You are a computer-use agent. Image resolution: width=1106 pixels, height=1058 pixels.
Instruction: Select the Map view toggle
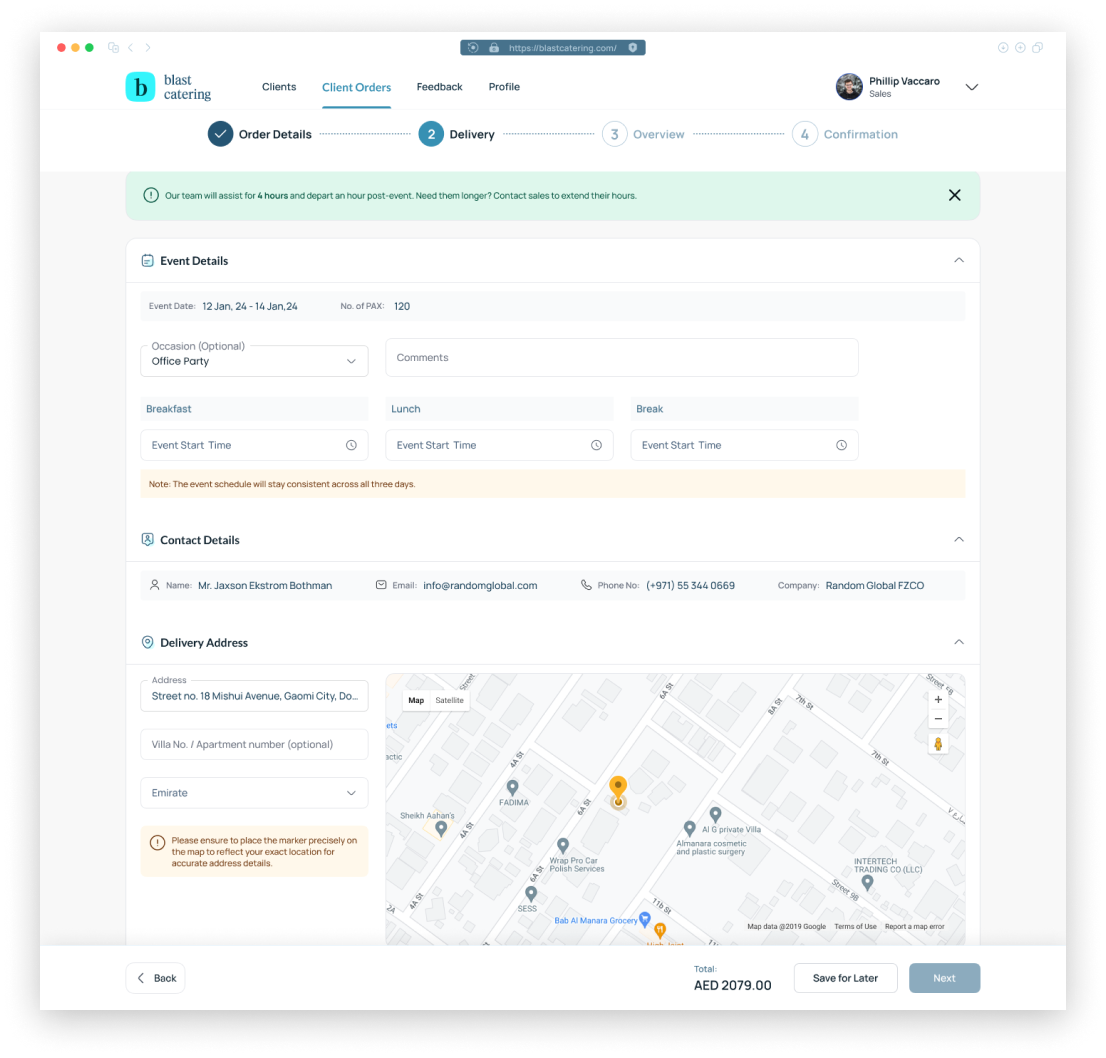(416, 700)
